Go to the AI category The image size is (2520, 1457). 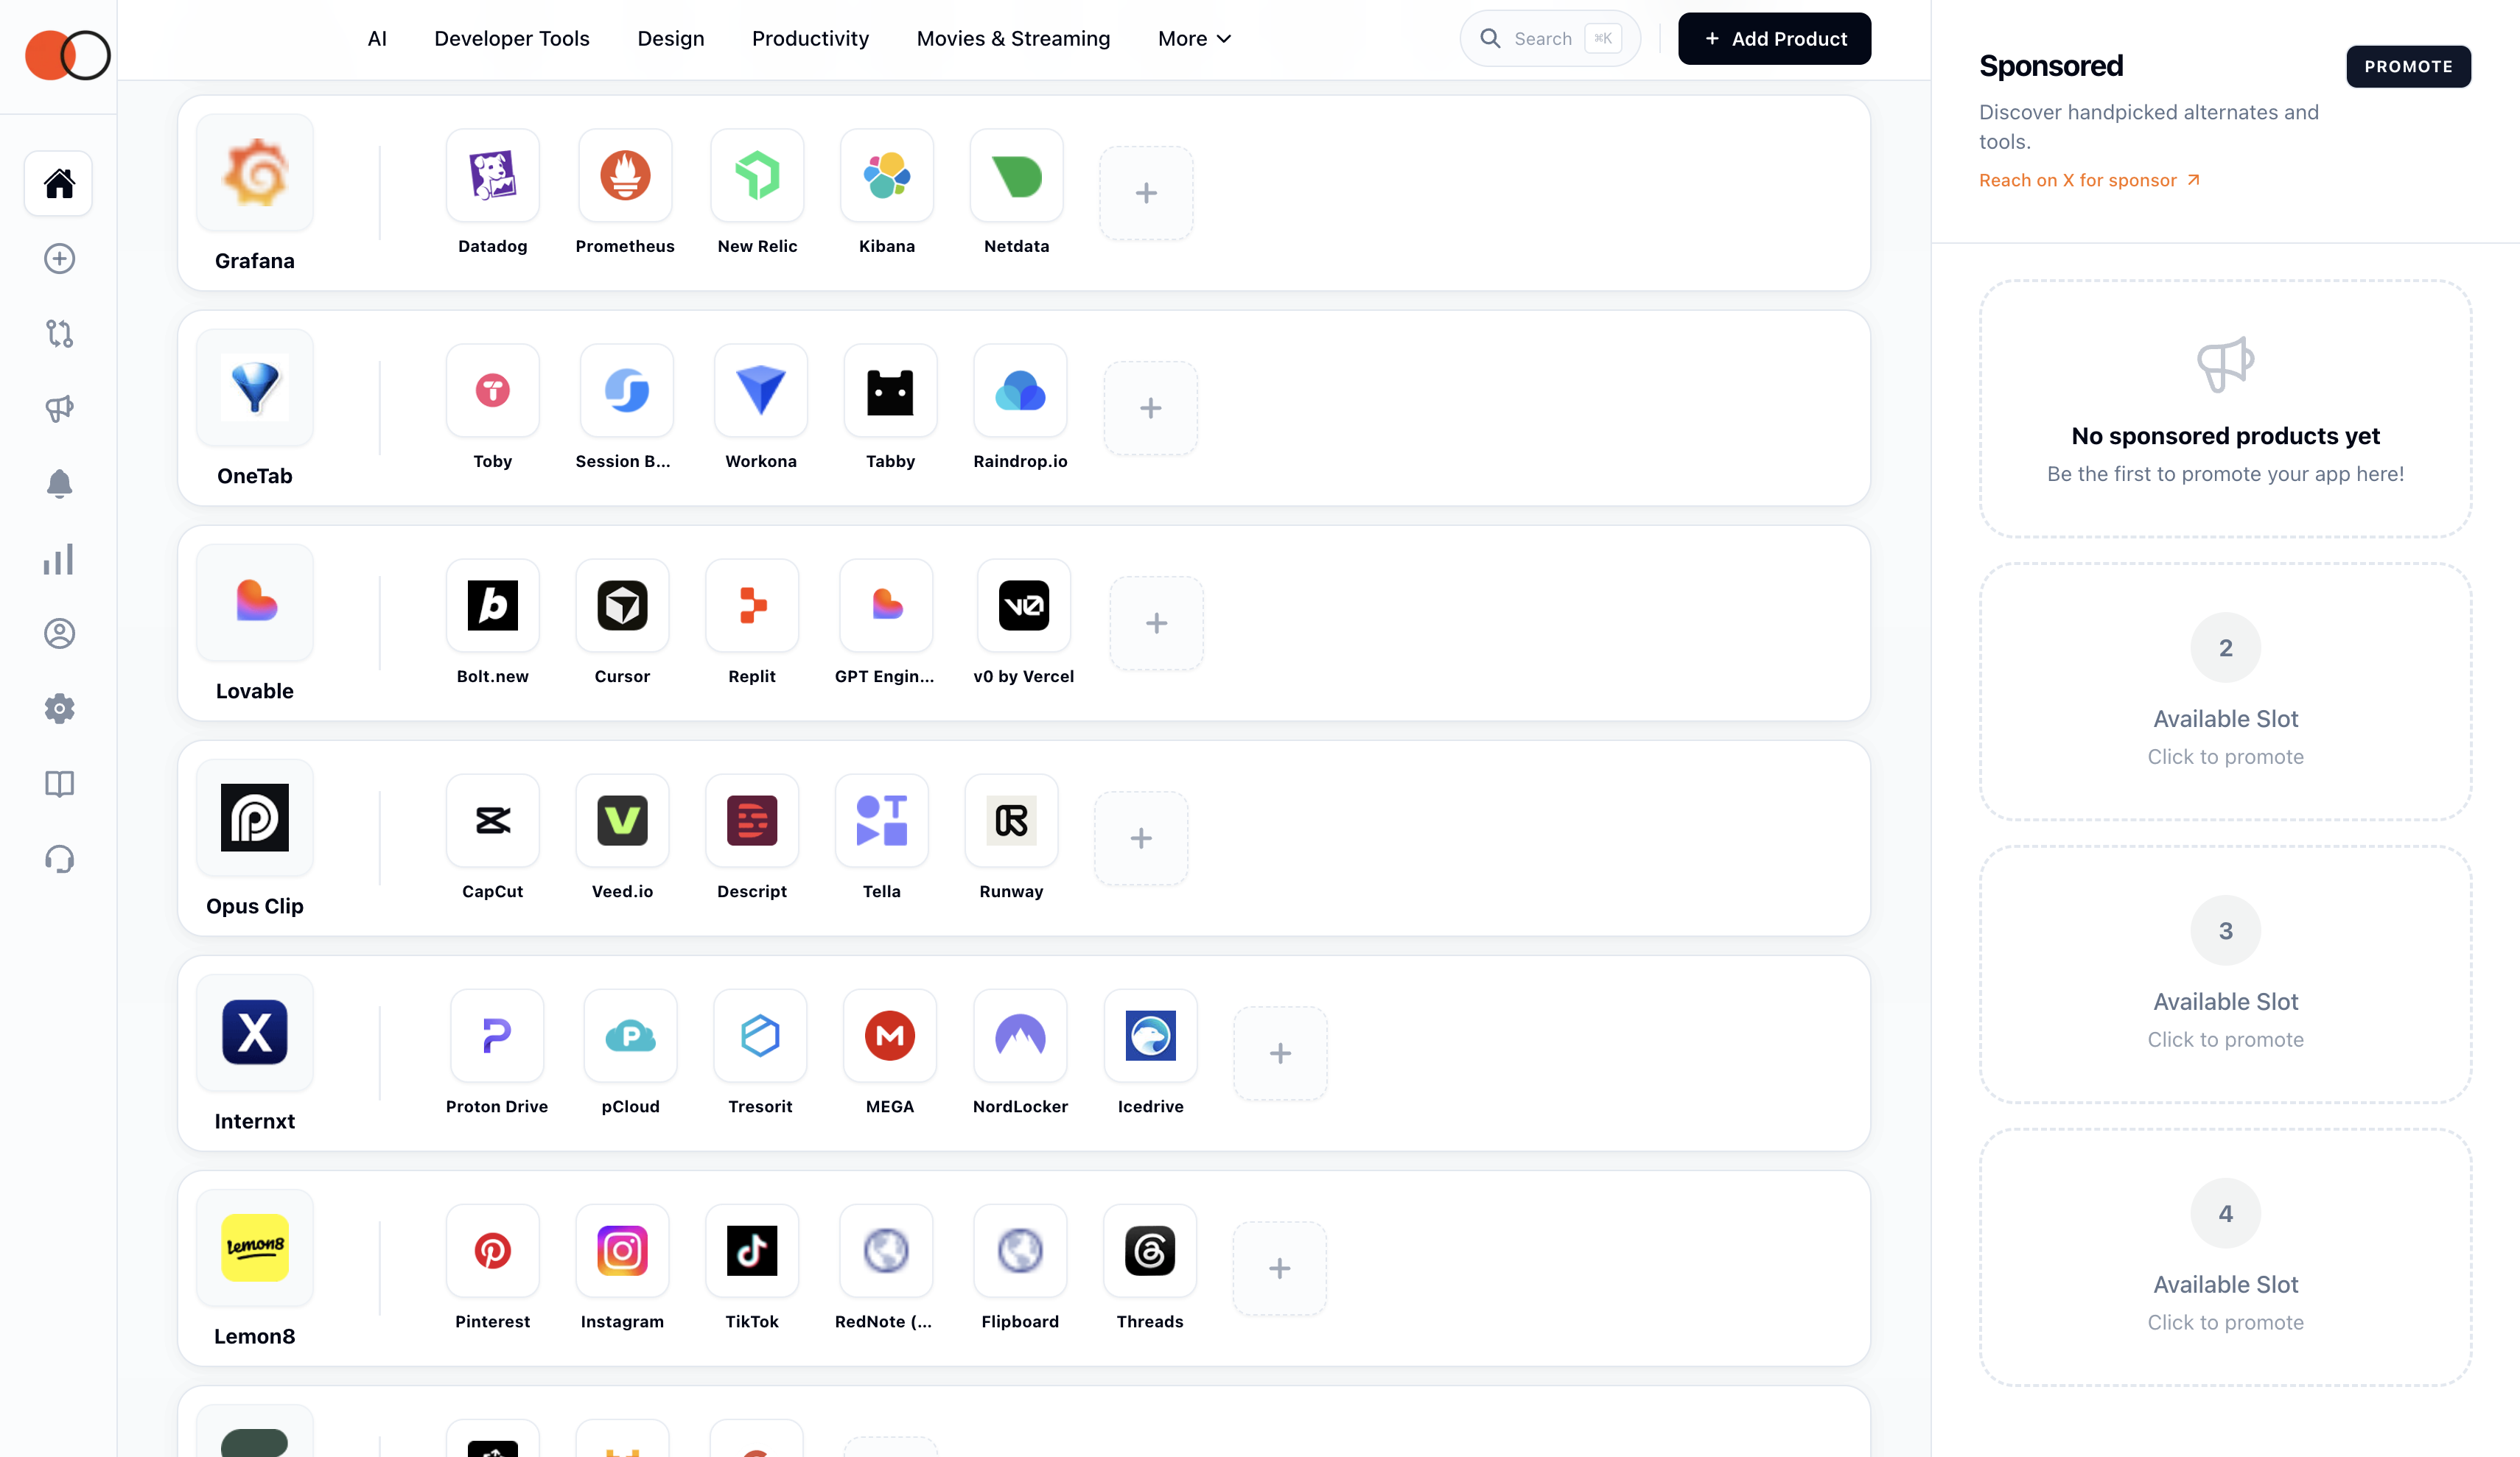377,39
